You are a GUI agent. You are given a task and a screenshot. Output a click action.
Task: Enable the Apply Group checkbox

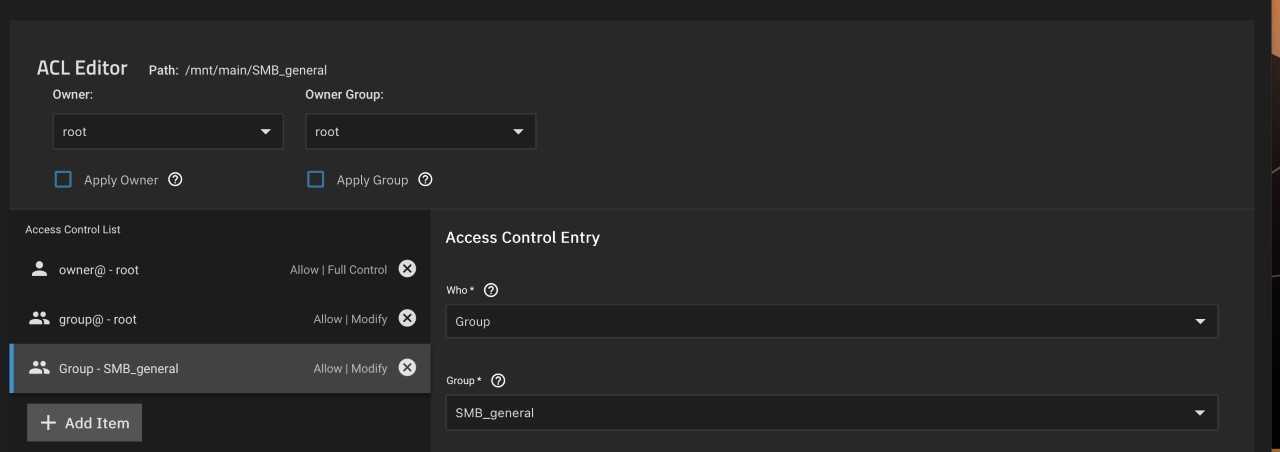pyautogui.click(x=316, y=180)
